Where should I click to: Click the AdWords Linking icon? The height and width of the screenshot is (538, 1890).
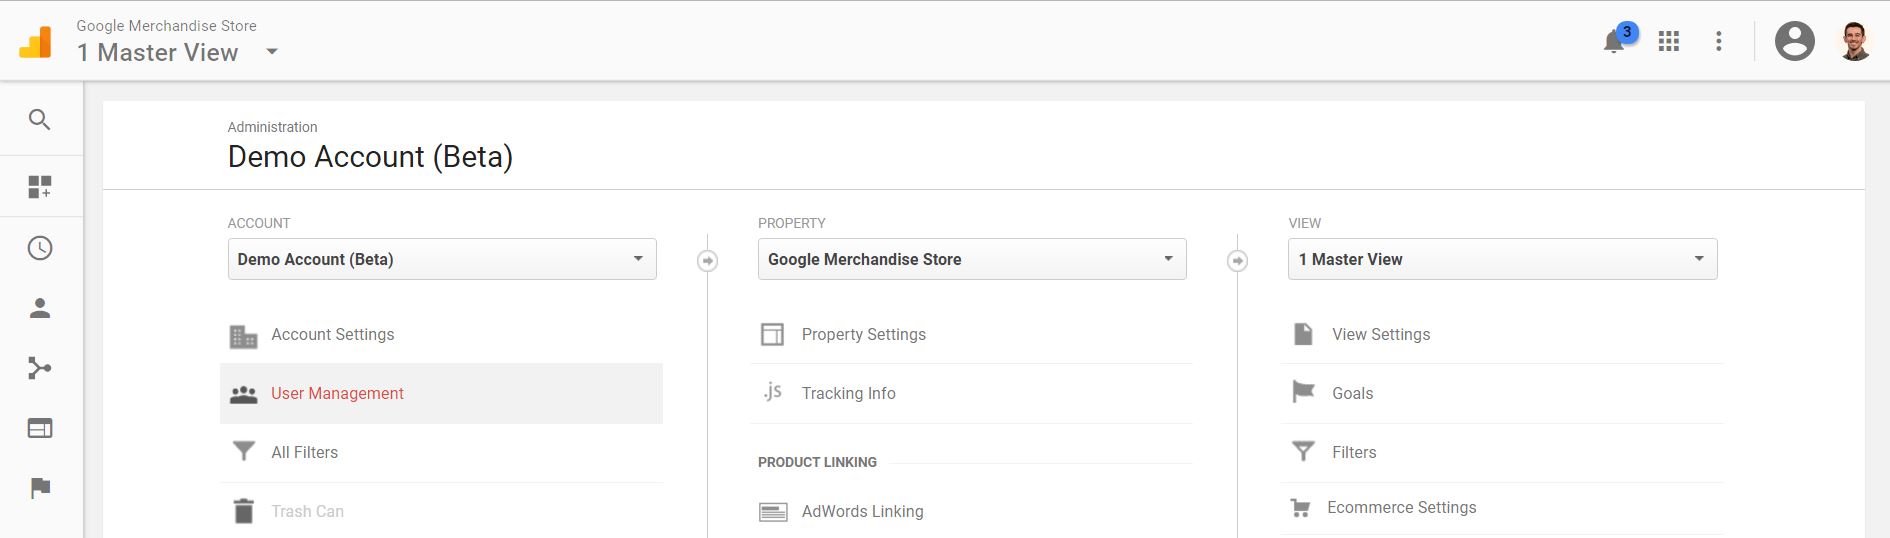click(x=773, y=512)
